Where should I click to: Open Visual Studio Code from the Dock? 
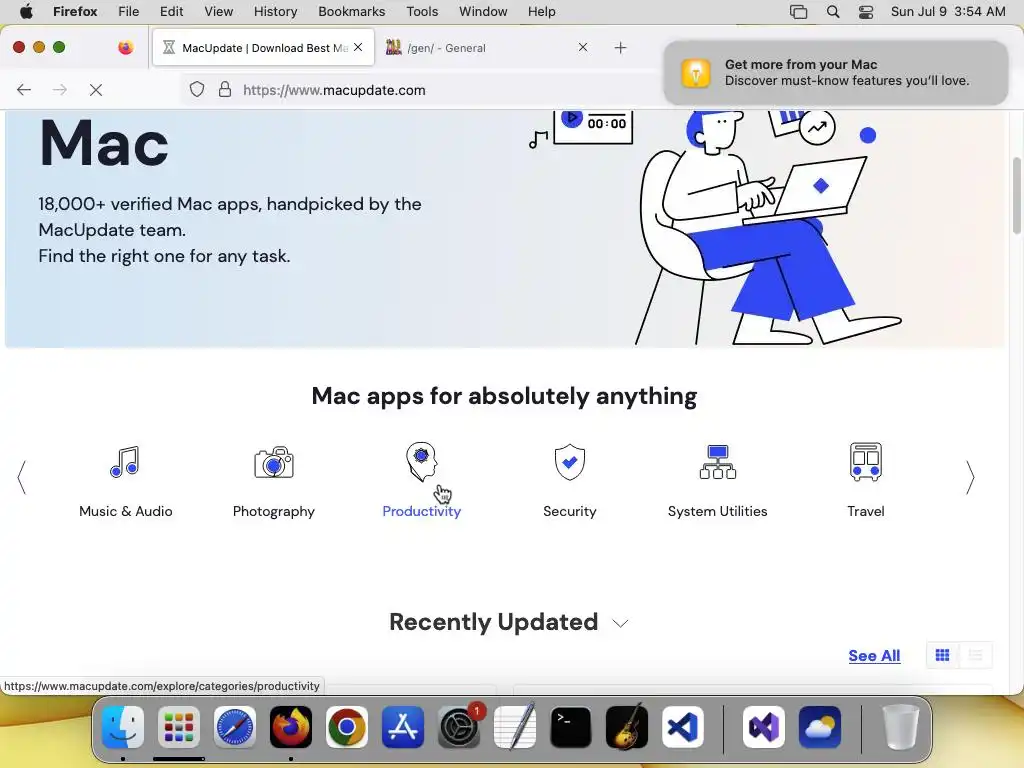click(x=683, y=727)
